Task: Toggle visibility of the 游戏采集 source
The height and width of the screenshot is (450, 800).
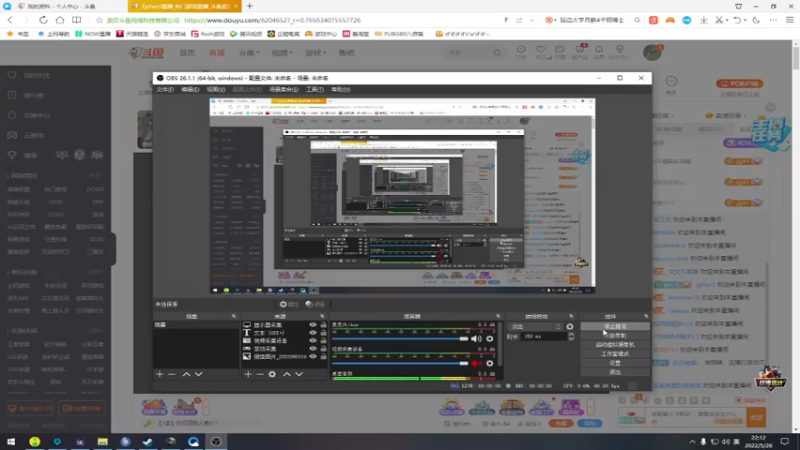Action: 313,348
